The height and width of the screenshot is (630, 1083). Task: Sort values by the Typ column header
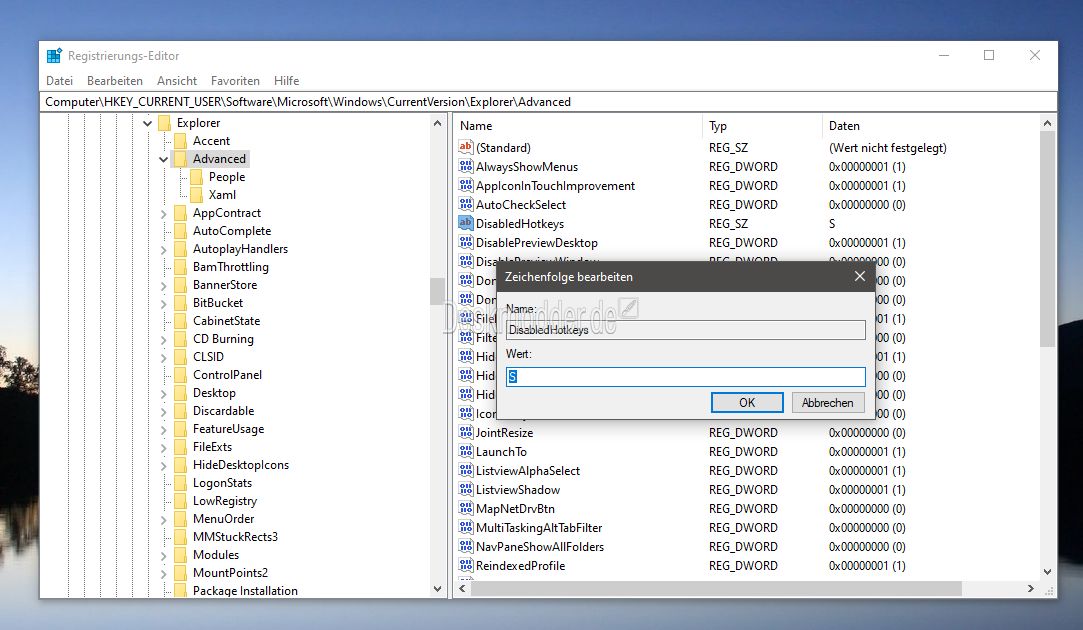[763, 126]
